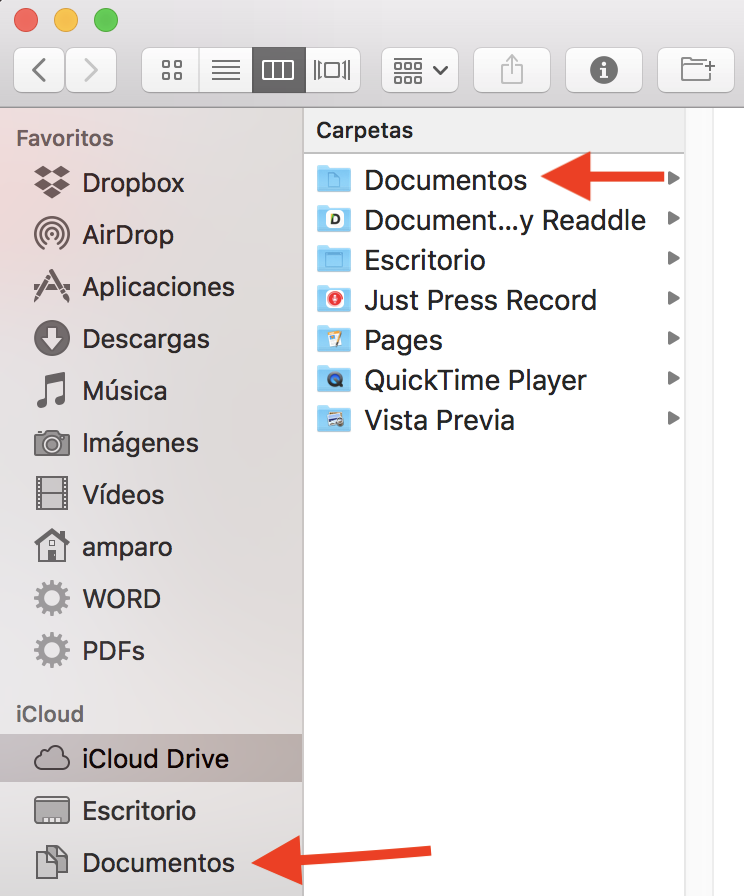
Task: Click the Get Info button
Action: coord(603,69)
